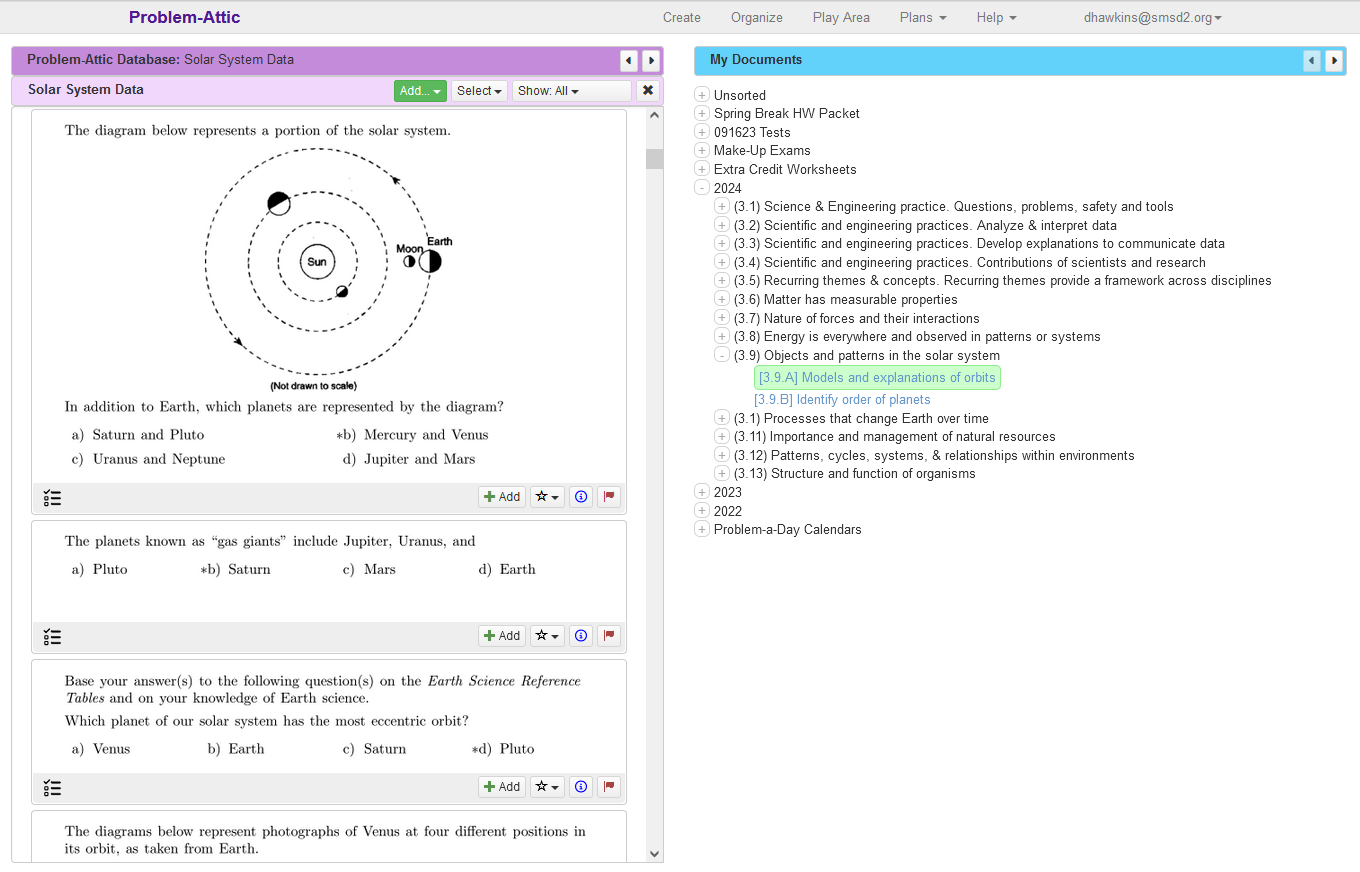The image size is (1360, 872).
Task: Open star rating dropdown for diagram question
Action: [x=547, y=497]
